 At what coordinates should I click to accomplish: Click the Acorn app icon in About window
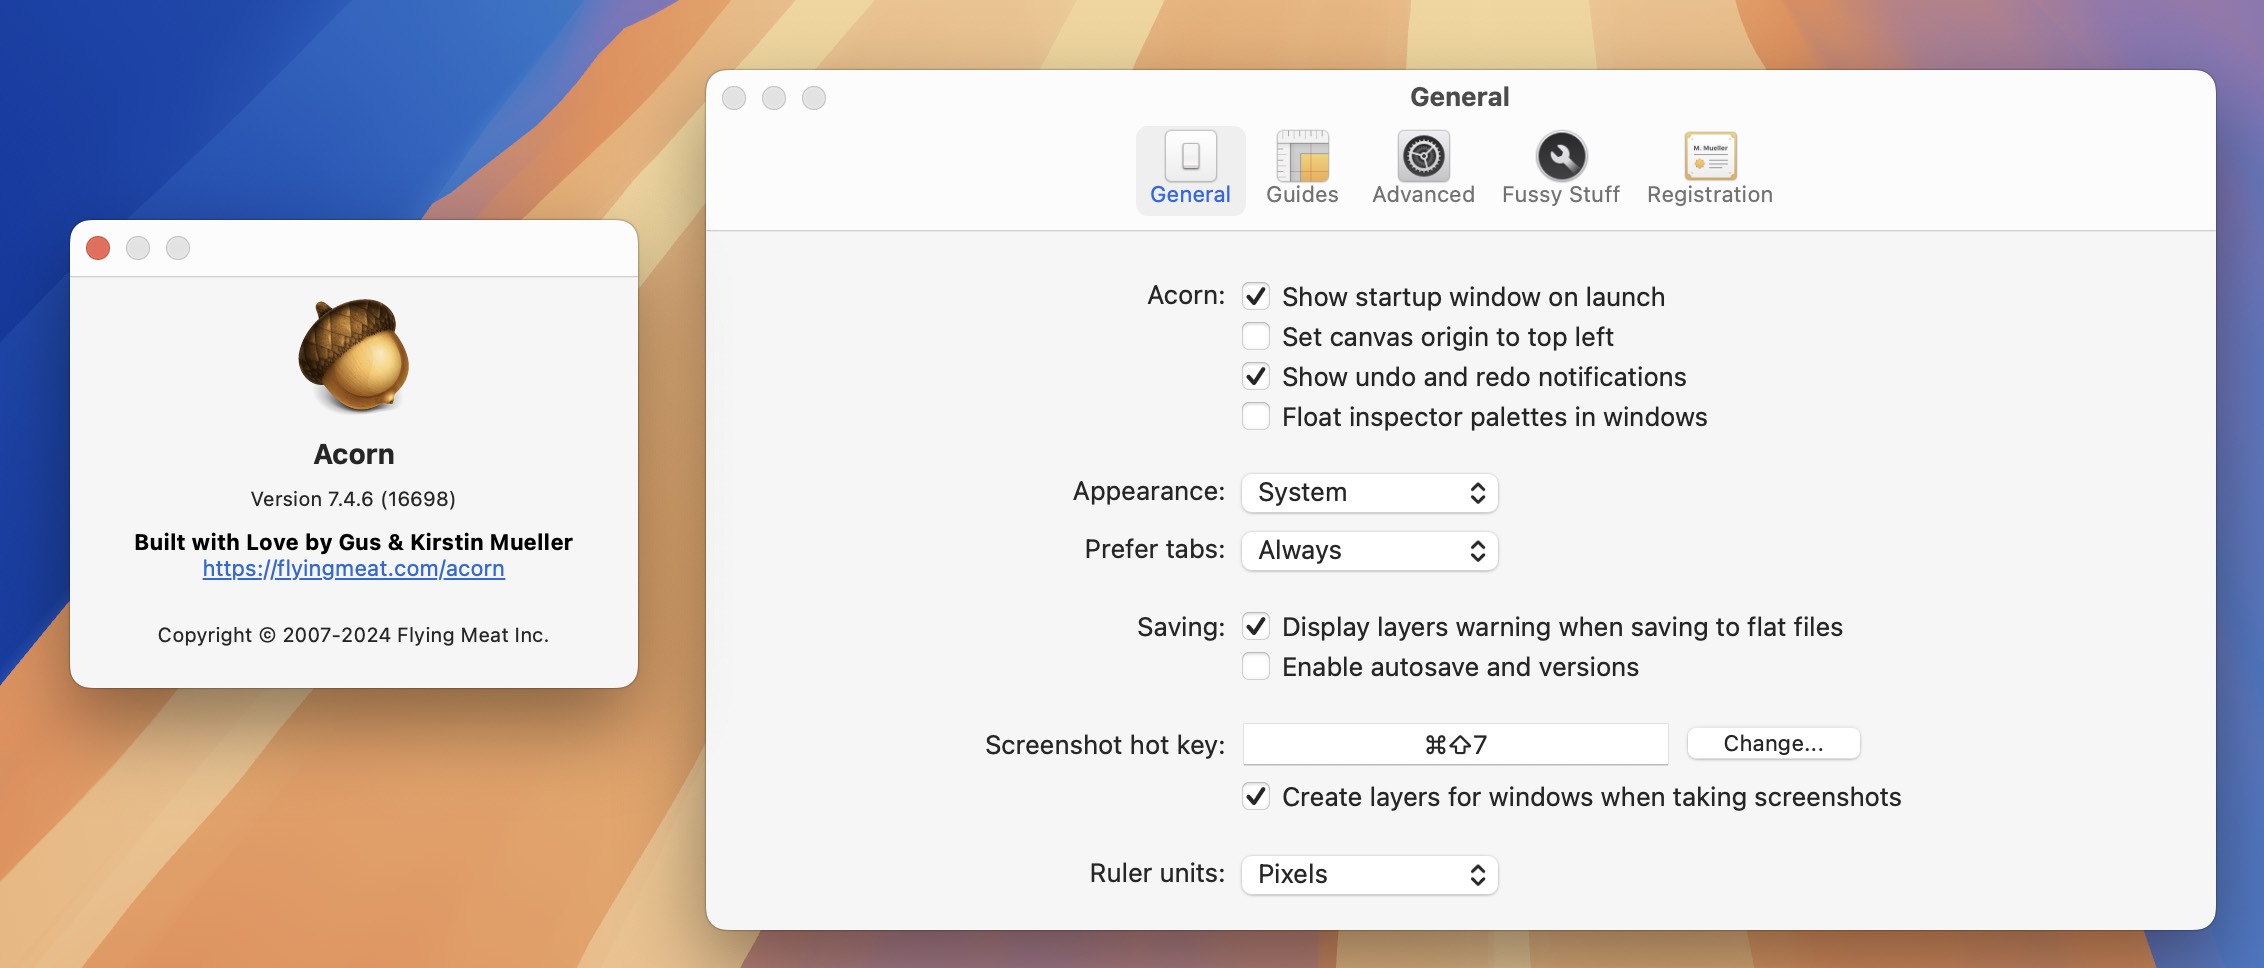click(354, 355)
